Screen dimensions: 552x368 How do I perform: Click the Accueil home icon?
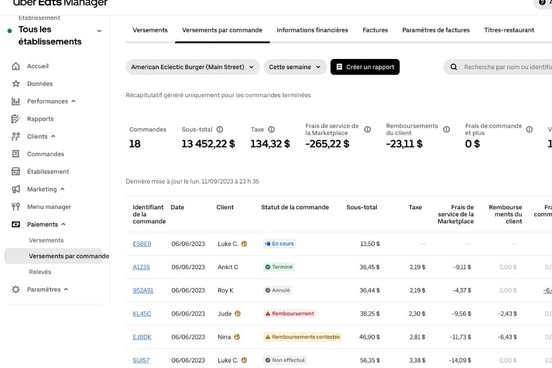16,66
